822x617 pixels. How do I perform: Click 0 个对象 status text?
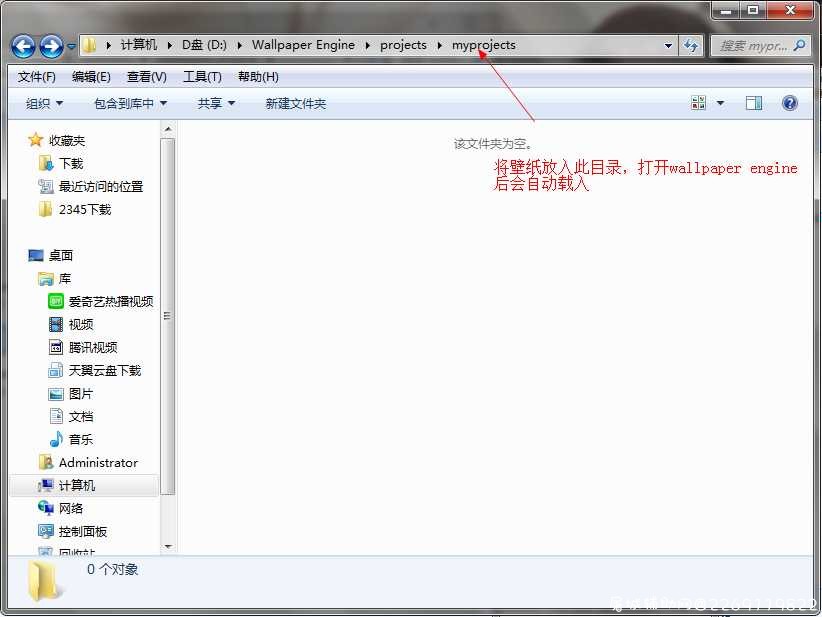click(x=113, y=569)
